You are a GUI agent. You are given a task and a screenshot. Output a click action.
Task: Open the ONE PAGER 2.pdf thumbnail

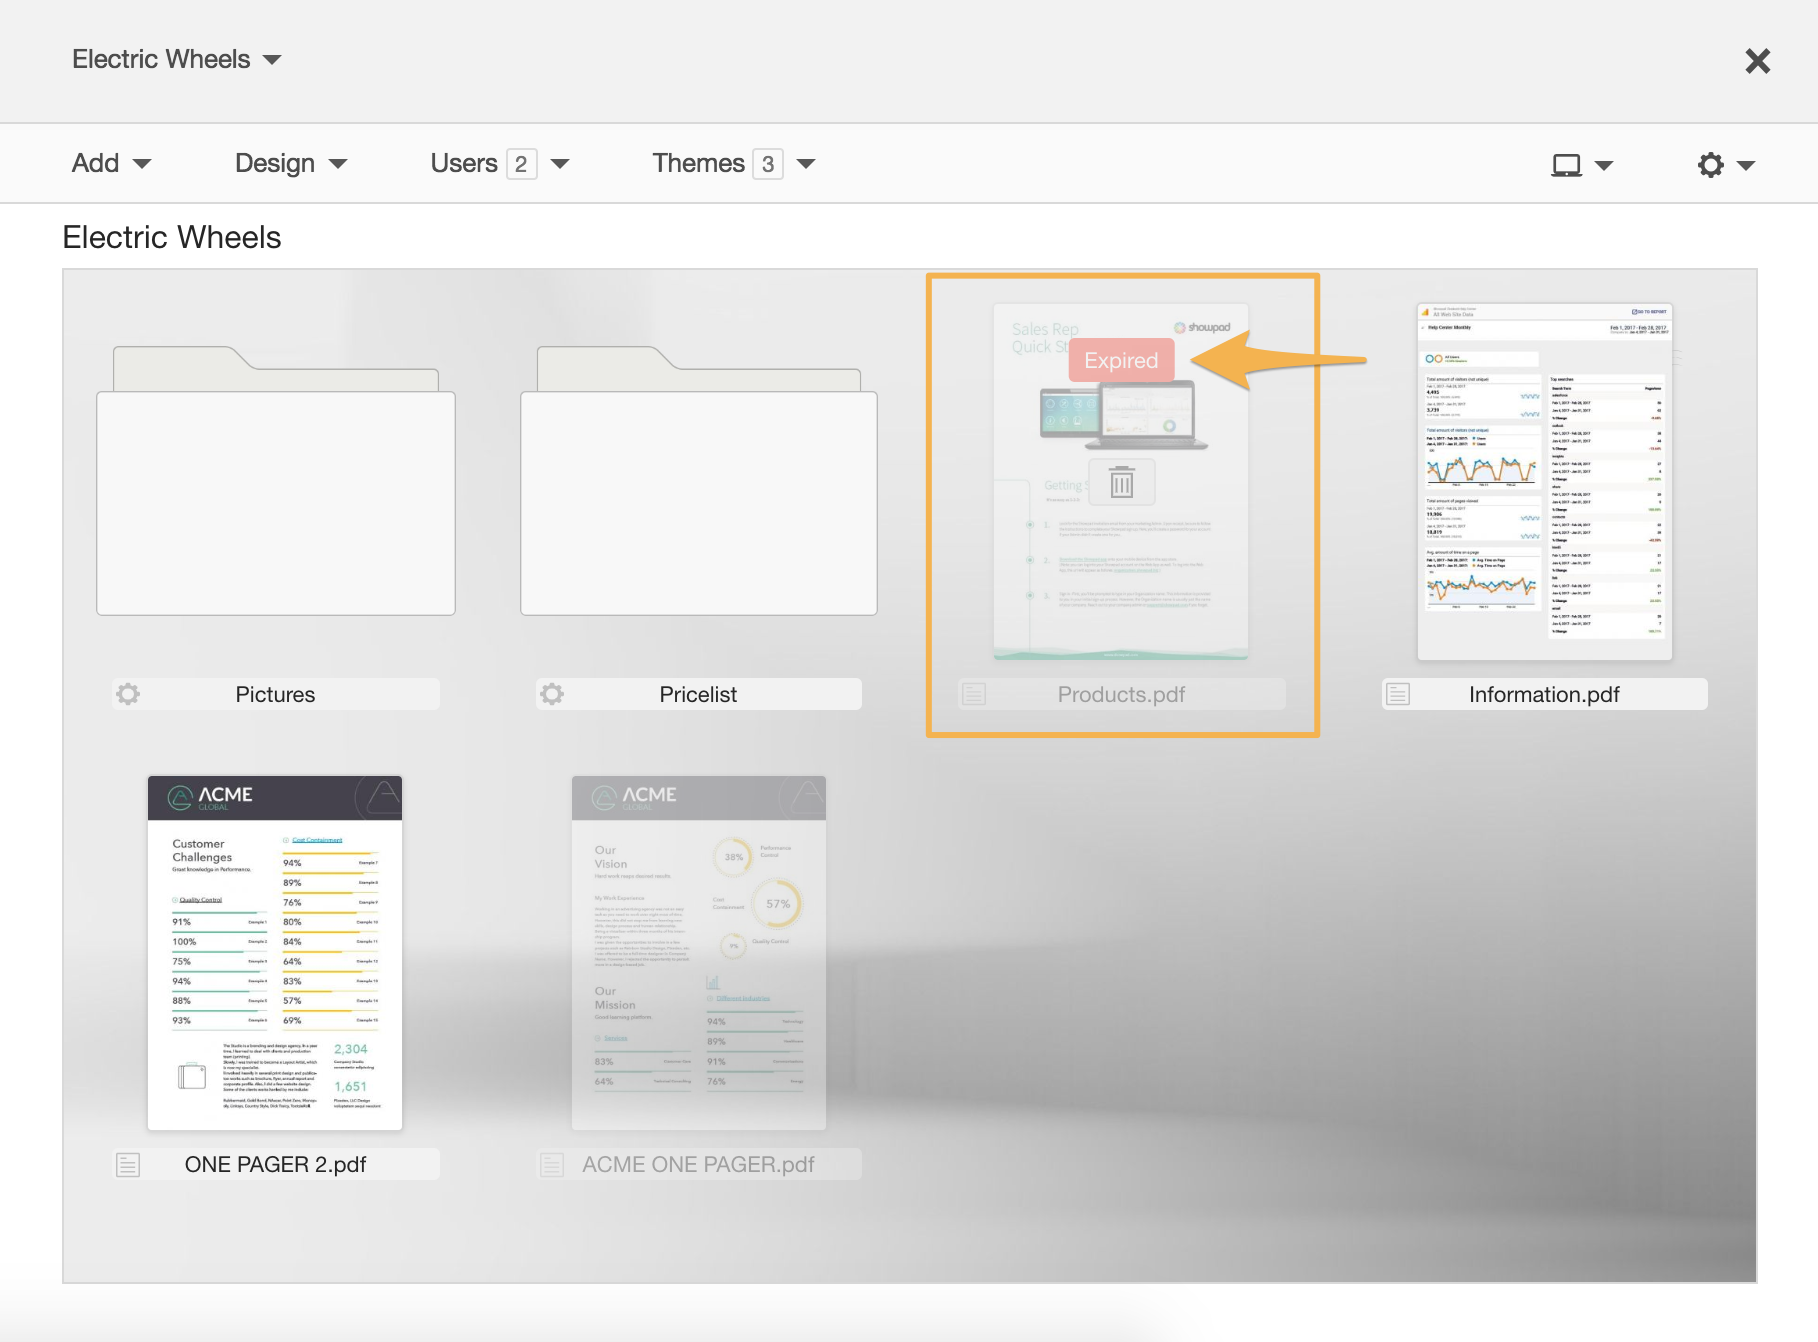point(275,953)
